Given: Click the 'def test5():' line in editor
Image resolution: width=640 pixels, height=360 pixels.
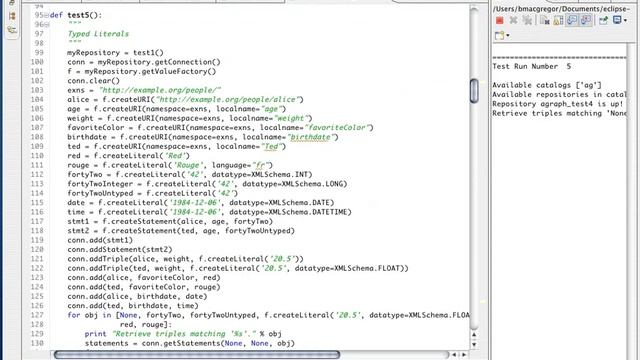Looking at the screenshot, I should point(76,15).
